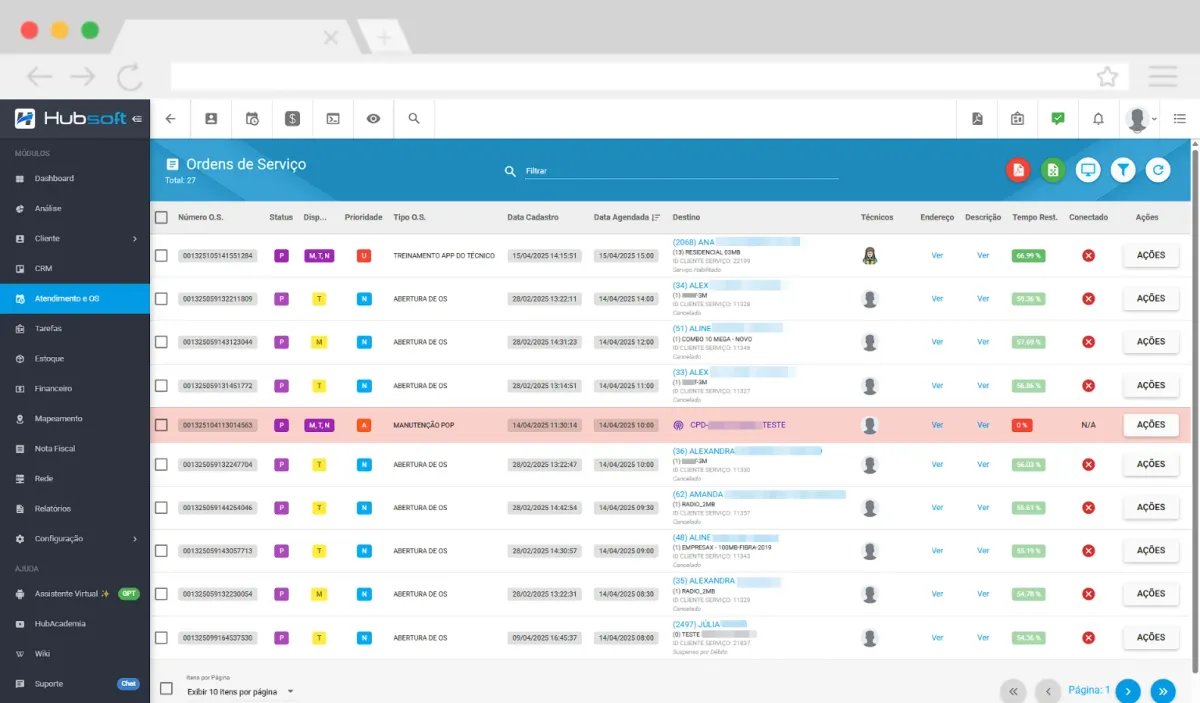
Task: Open the list menu icon at far right
Action: tap(1180, 119)
